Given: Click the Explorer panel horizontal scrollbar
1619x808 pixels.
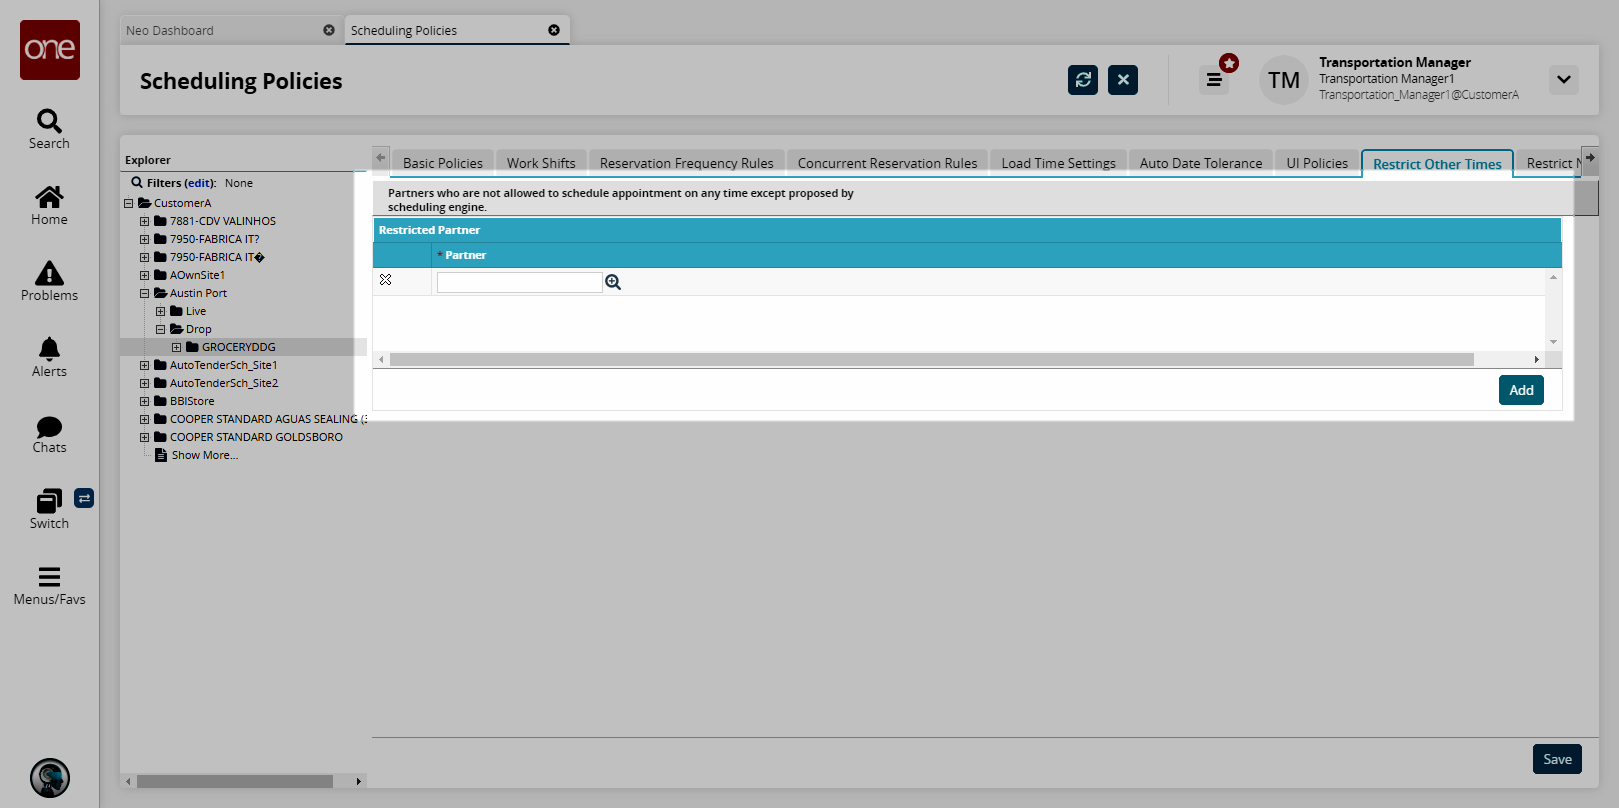Looking at the screenshot, I should 235,781.
